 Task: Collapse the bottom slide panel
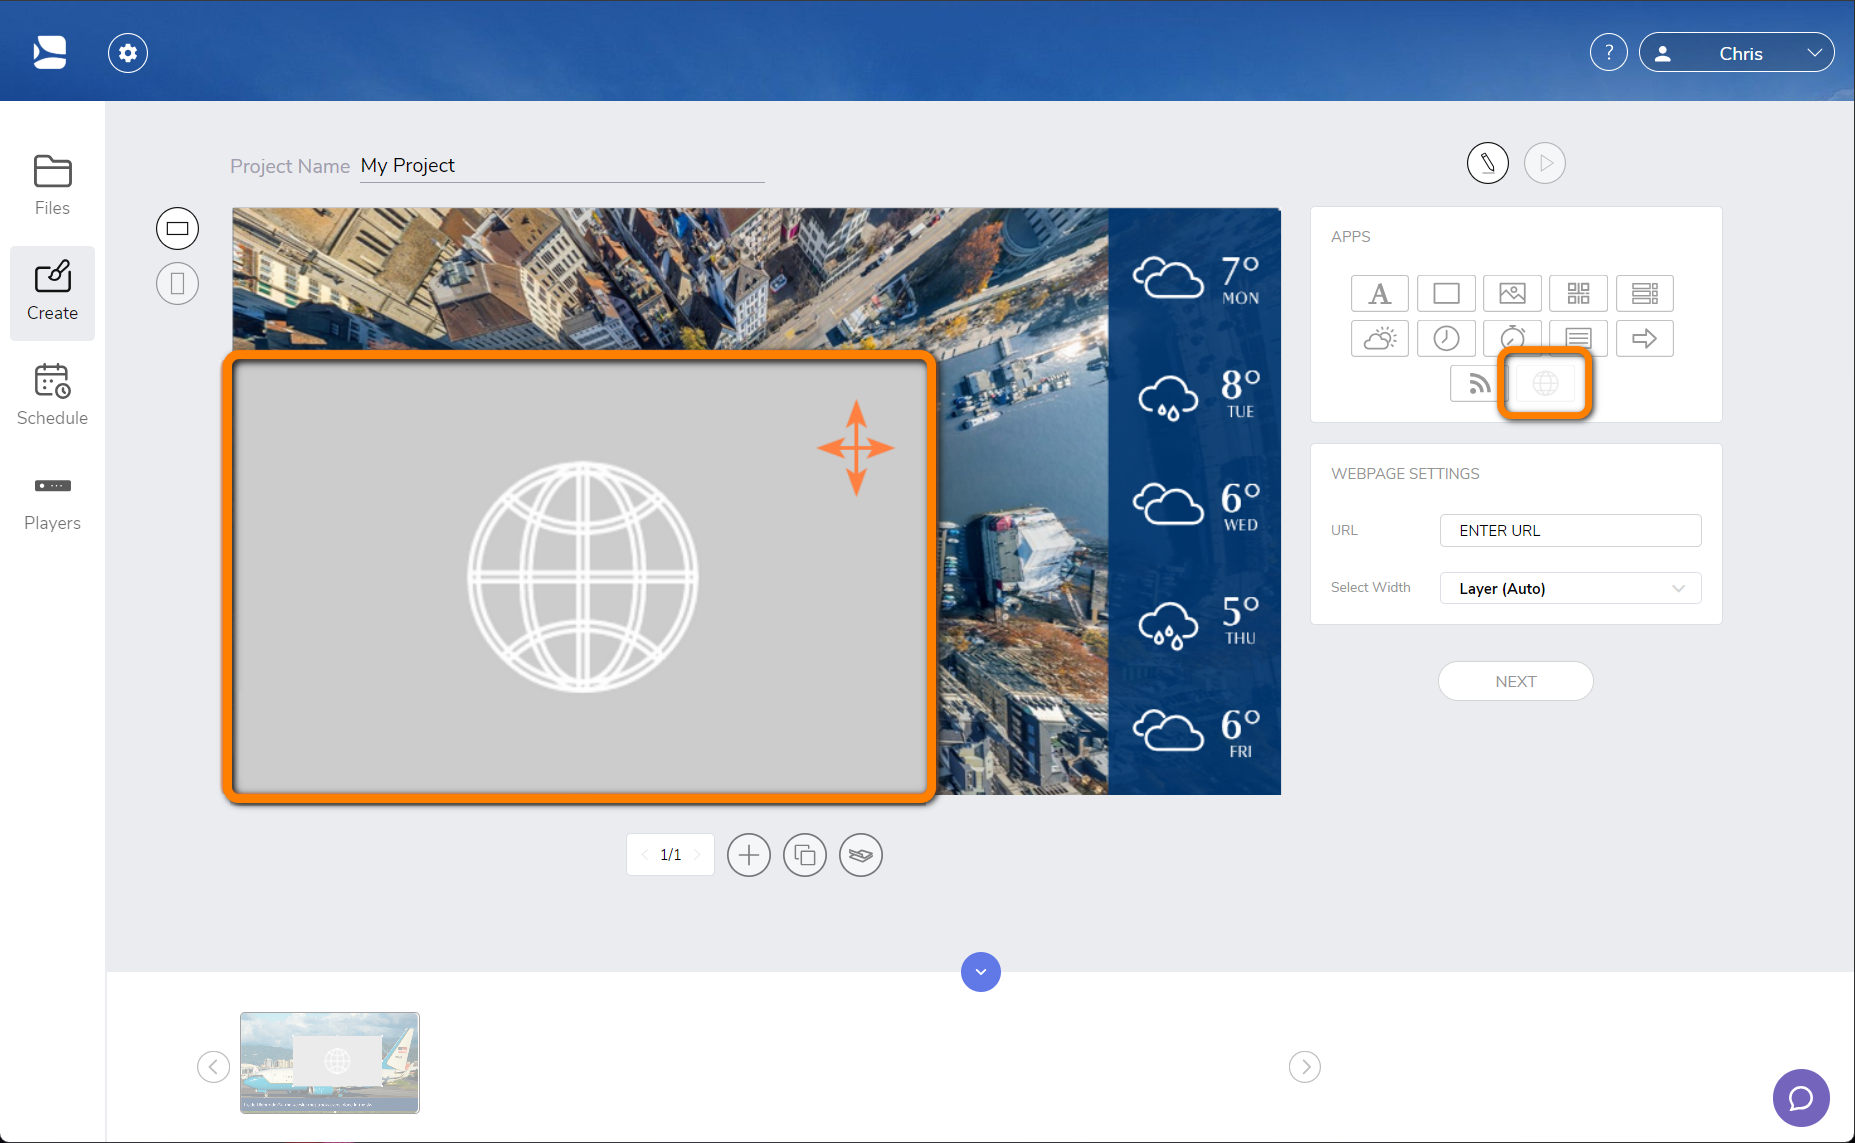981,972
